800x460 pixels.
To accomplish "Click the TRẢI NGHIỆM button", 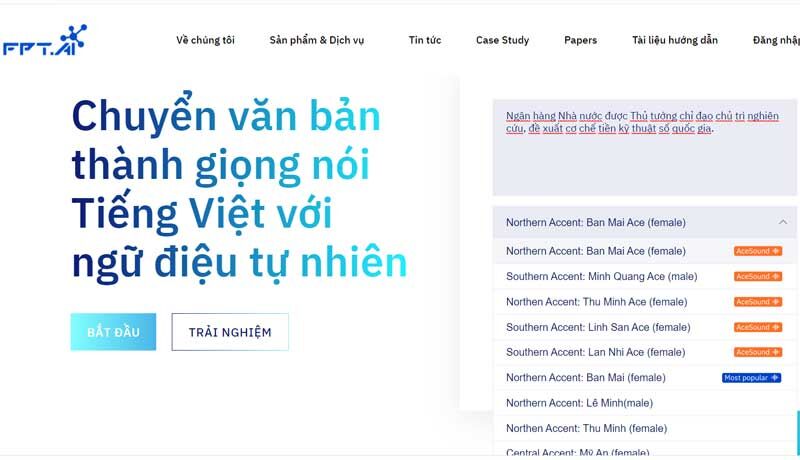I will tap(230, 332).
